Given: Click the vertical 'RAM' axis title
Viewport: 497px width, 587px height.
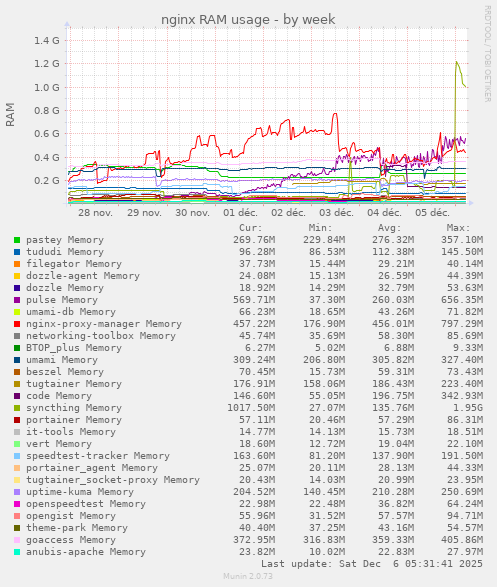Looking at the screenshot, I should click(x=10, y=115).
